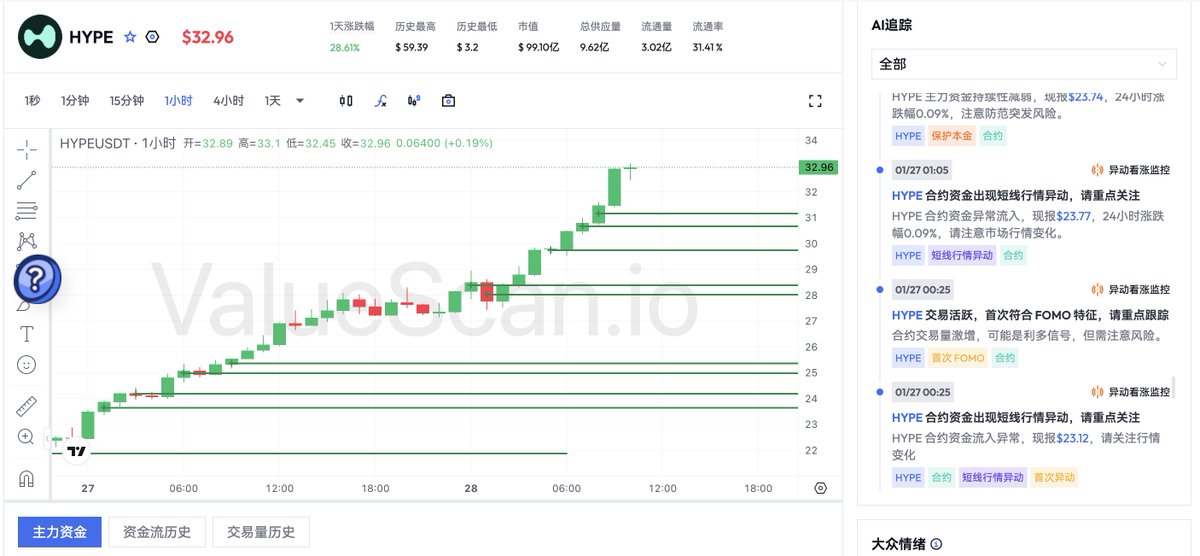
Task: Click the AI追踪 panel heading
Action: point(891,25)
